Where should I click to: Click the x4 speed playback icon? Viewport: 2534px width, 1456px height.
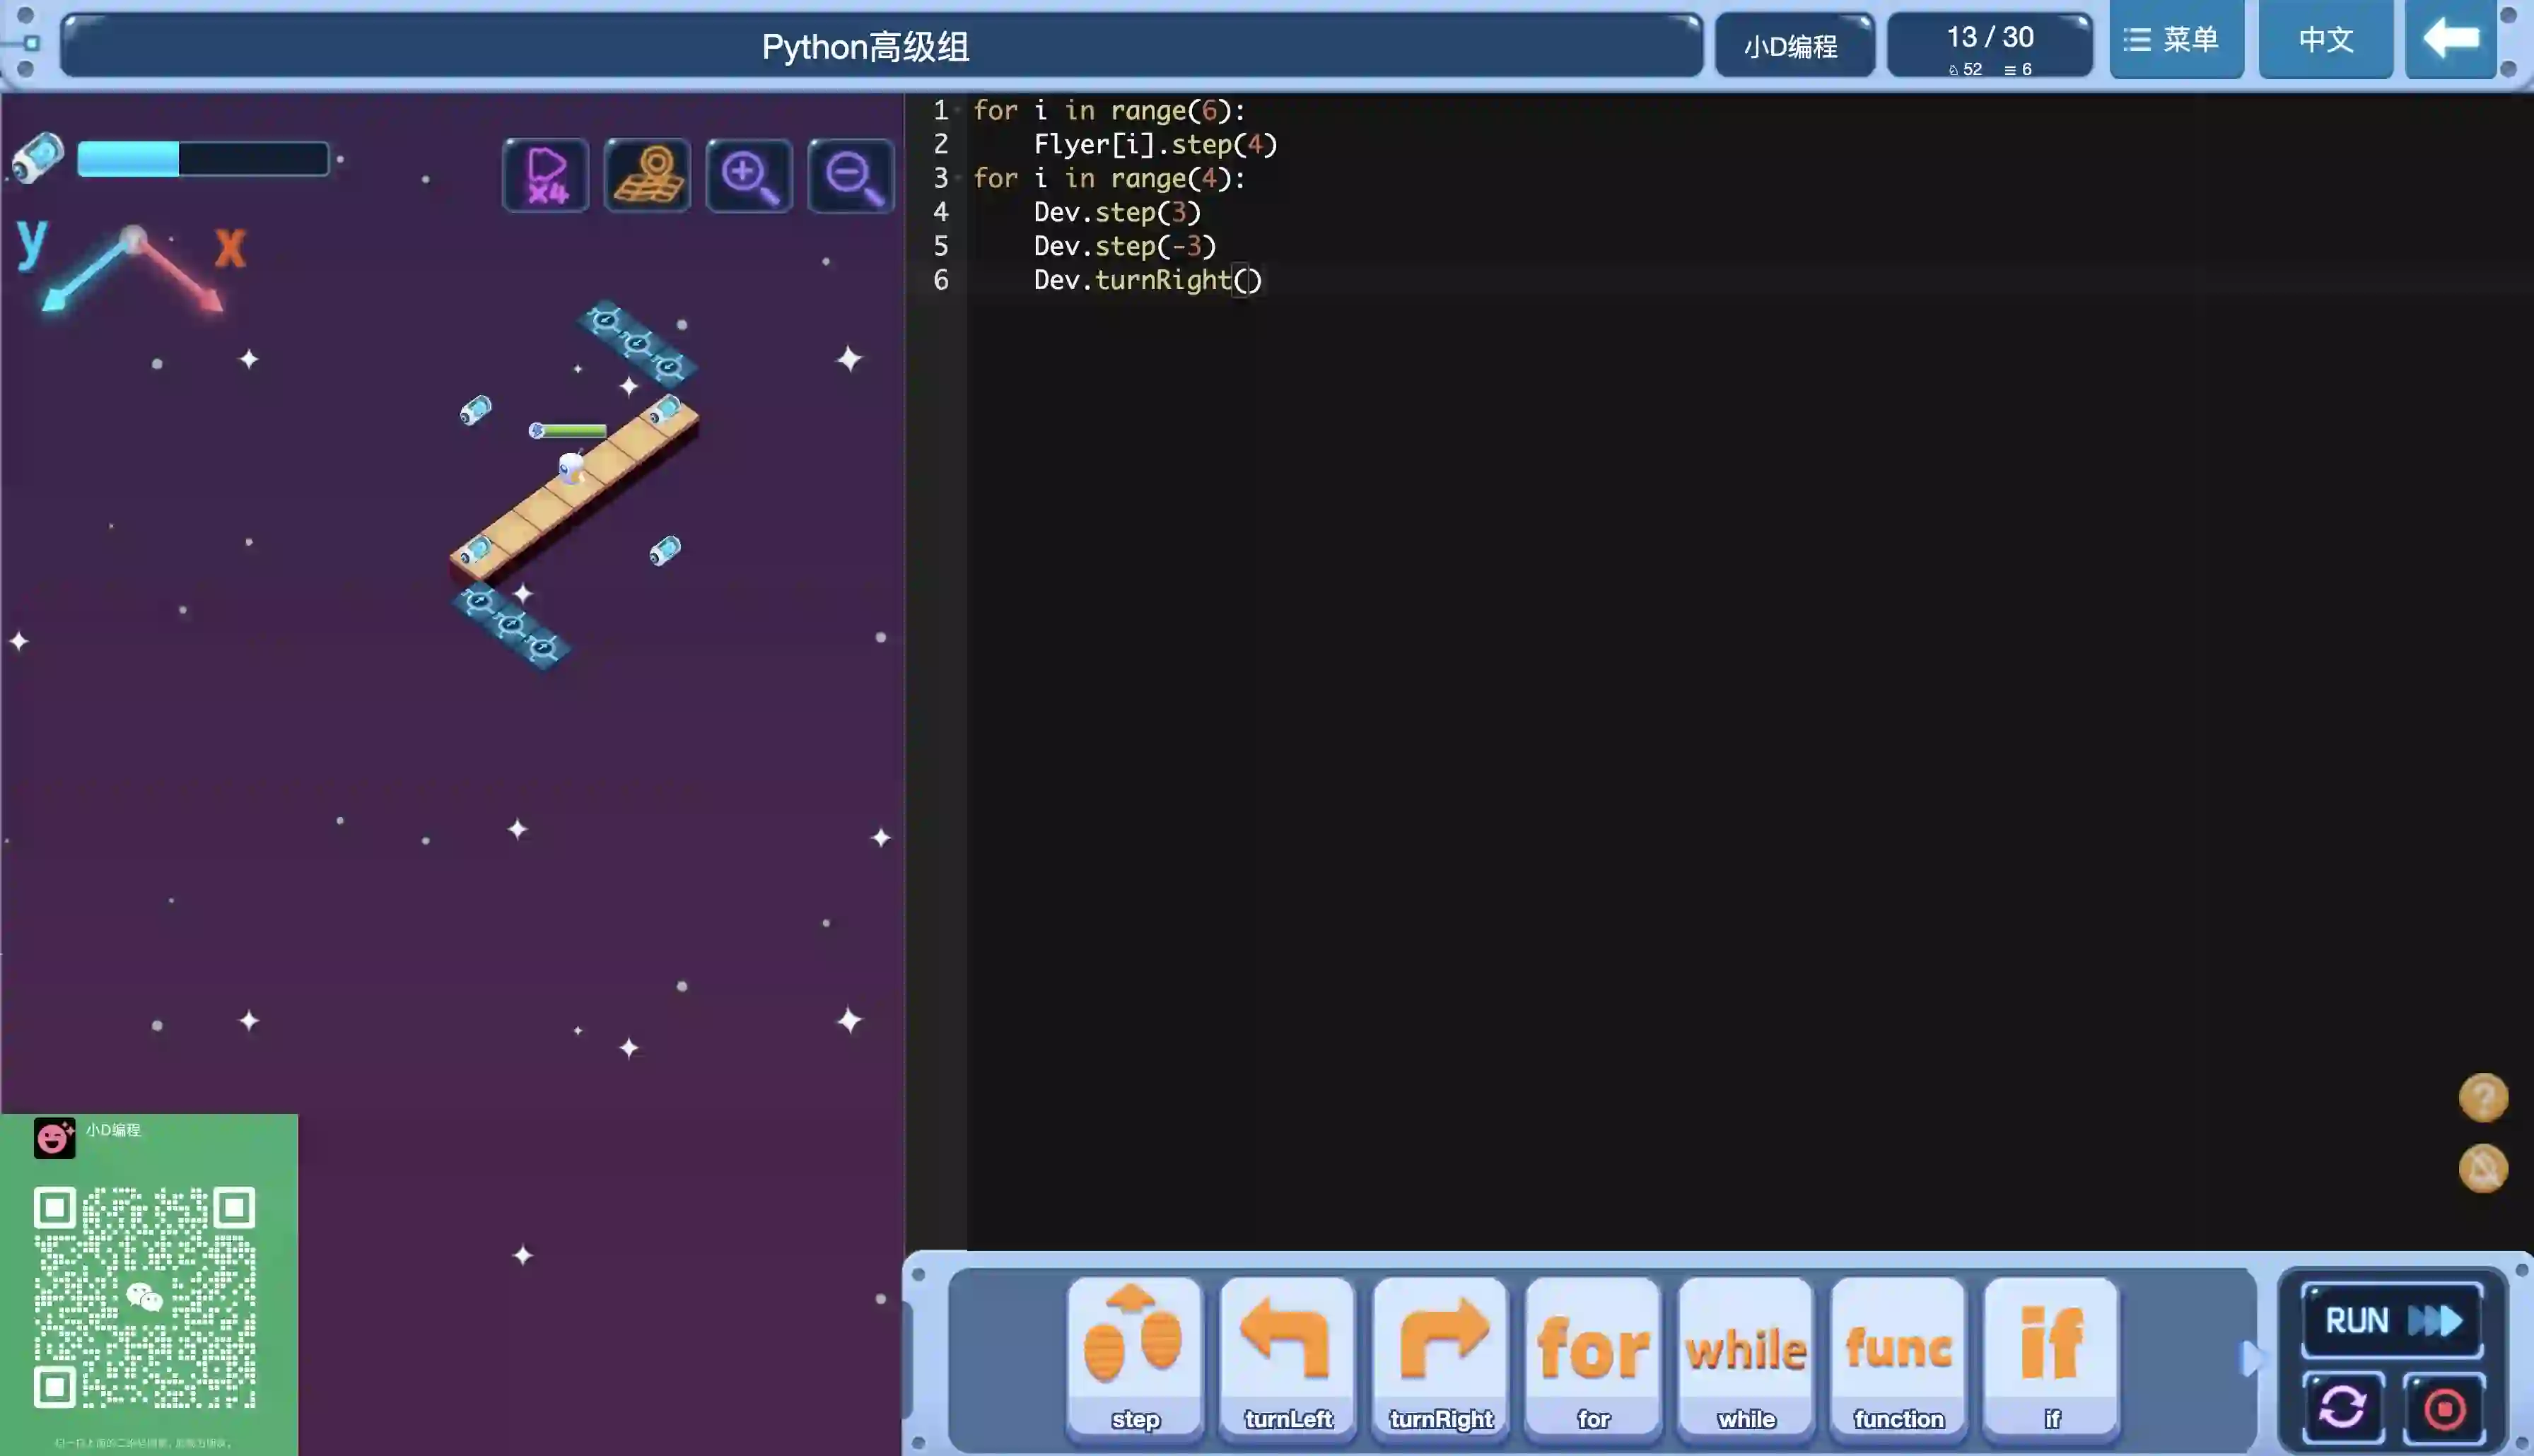click(x=546, y=176)
